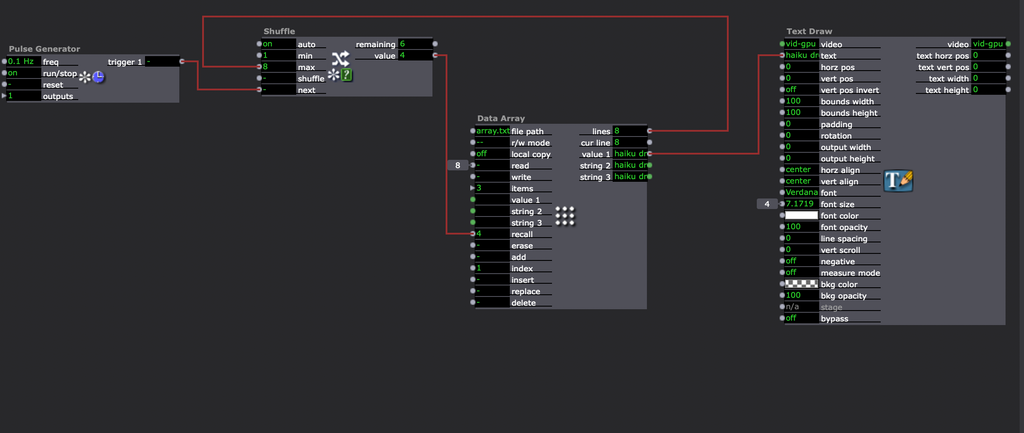Open the white font color swatch
This screenshot has height=433, width=1024.
point(800,215)
